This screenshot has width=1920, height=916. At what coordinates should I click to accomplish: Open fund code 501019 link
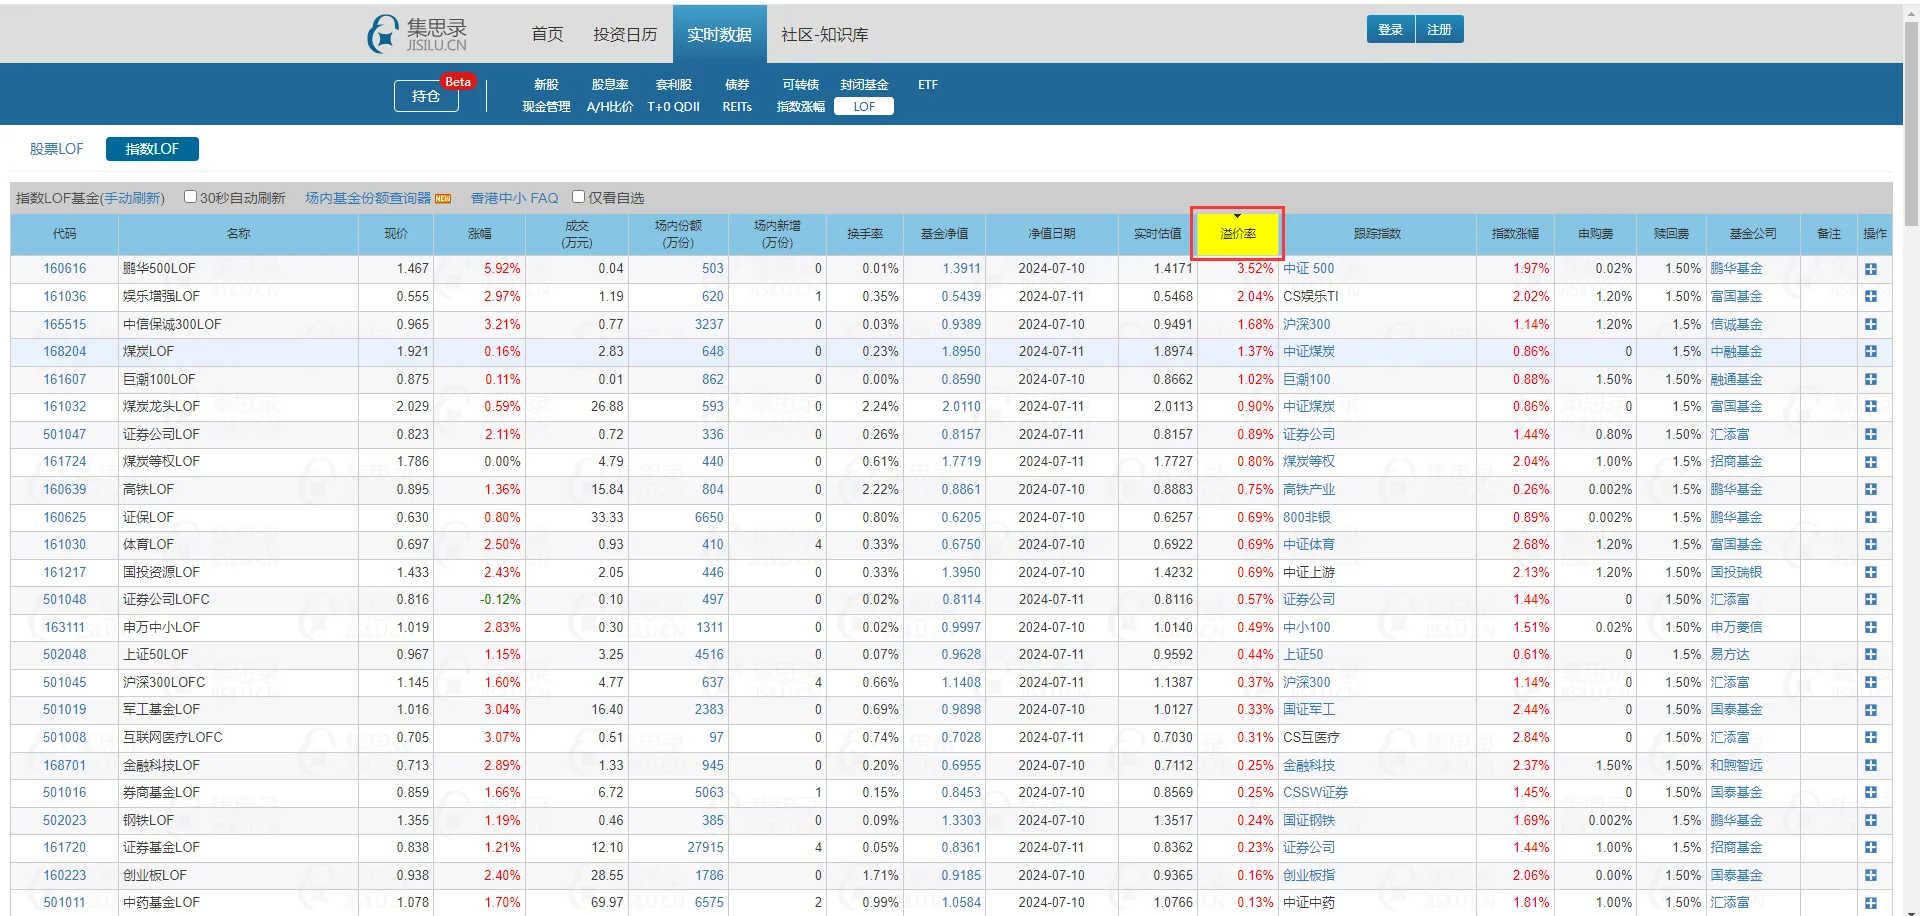tap(65, 710)
